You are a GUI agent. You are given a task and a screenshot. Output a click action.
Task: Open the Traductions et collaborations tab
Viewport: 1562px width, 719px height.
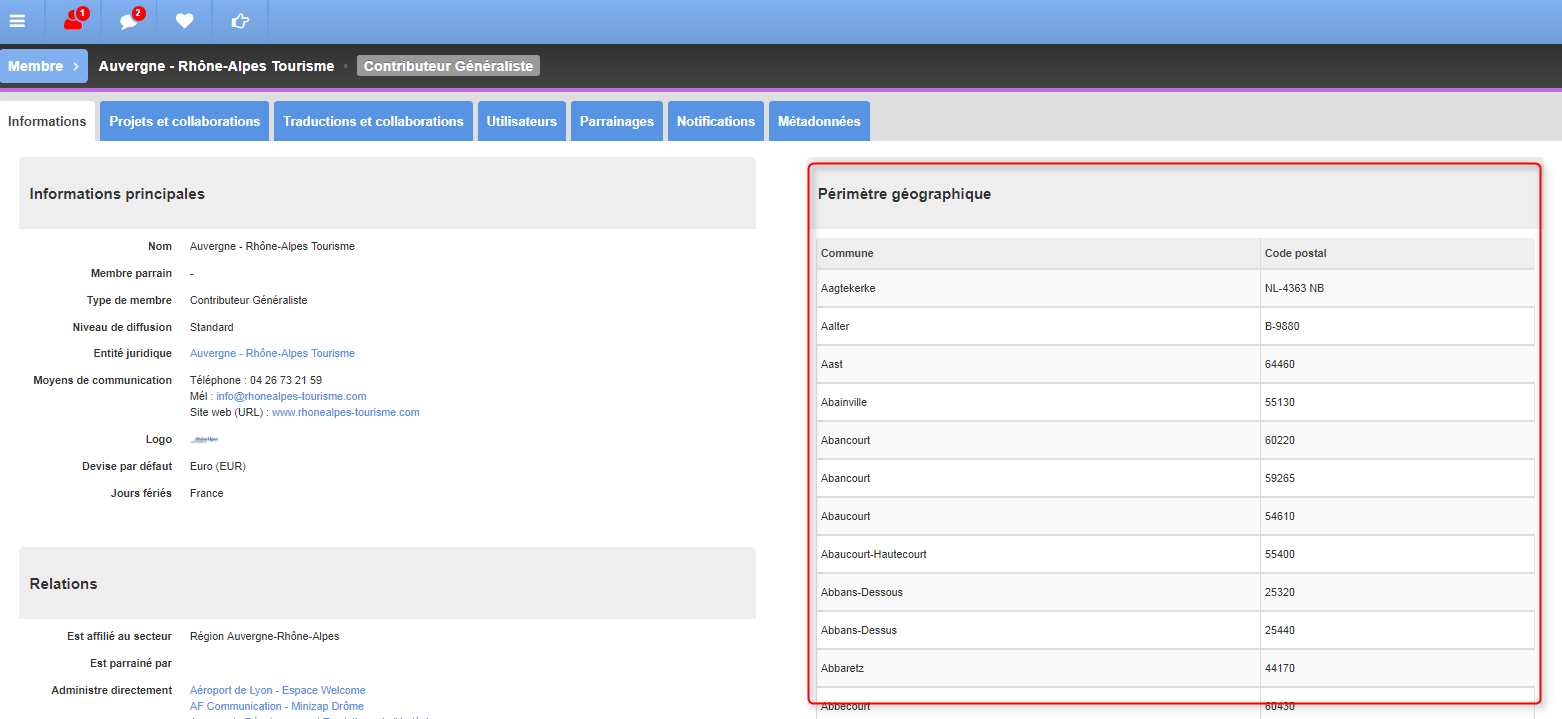tap(373, 121)
